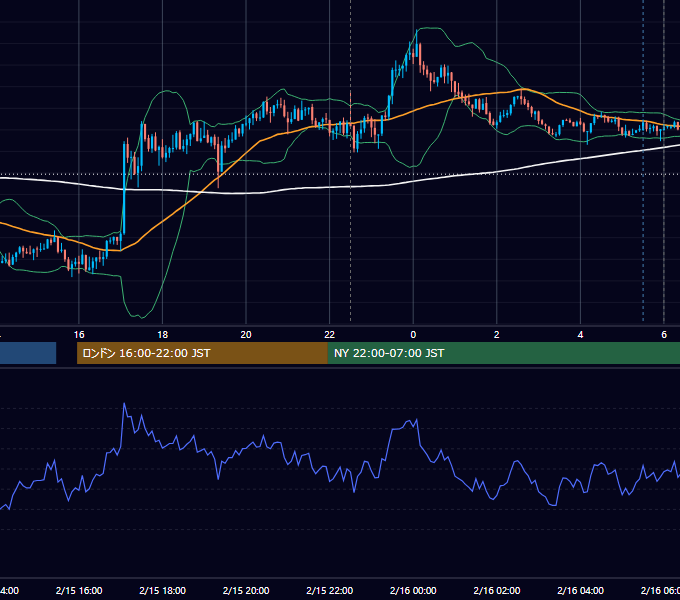Click the '2/16 04:00' date label
This screenshot has height=600, width=680.
click(580, 591)
